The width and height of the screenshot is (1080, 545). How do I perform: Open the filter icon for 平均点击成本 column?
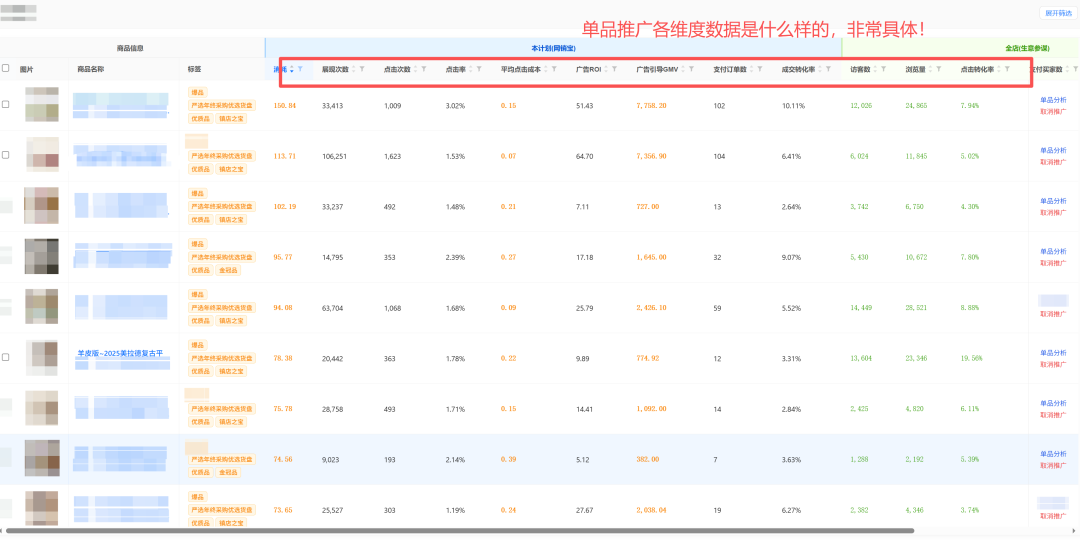(554, 69)
